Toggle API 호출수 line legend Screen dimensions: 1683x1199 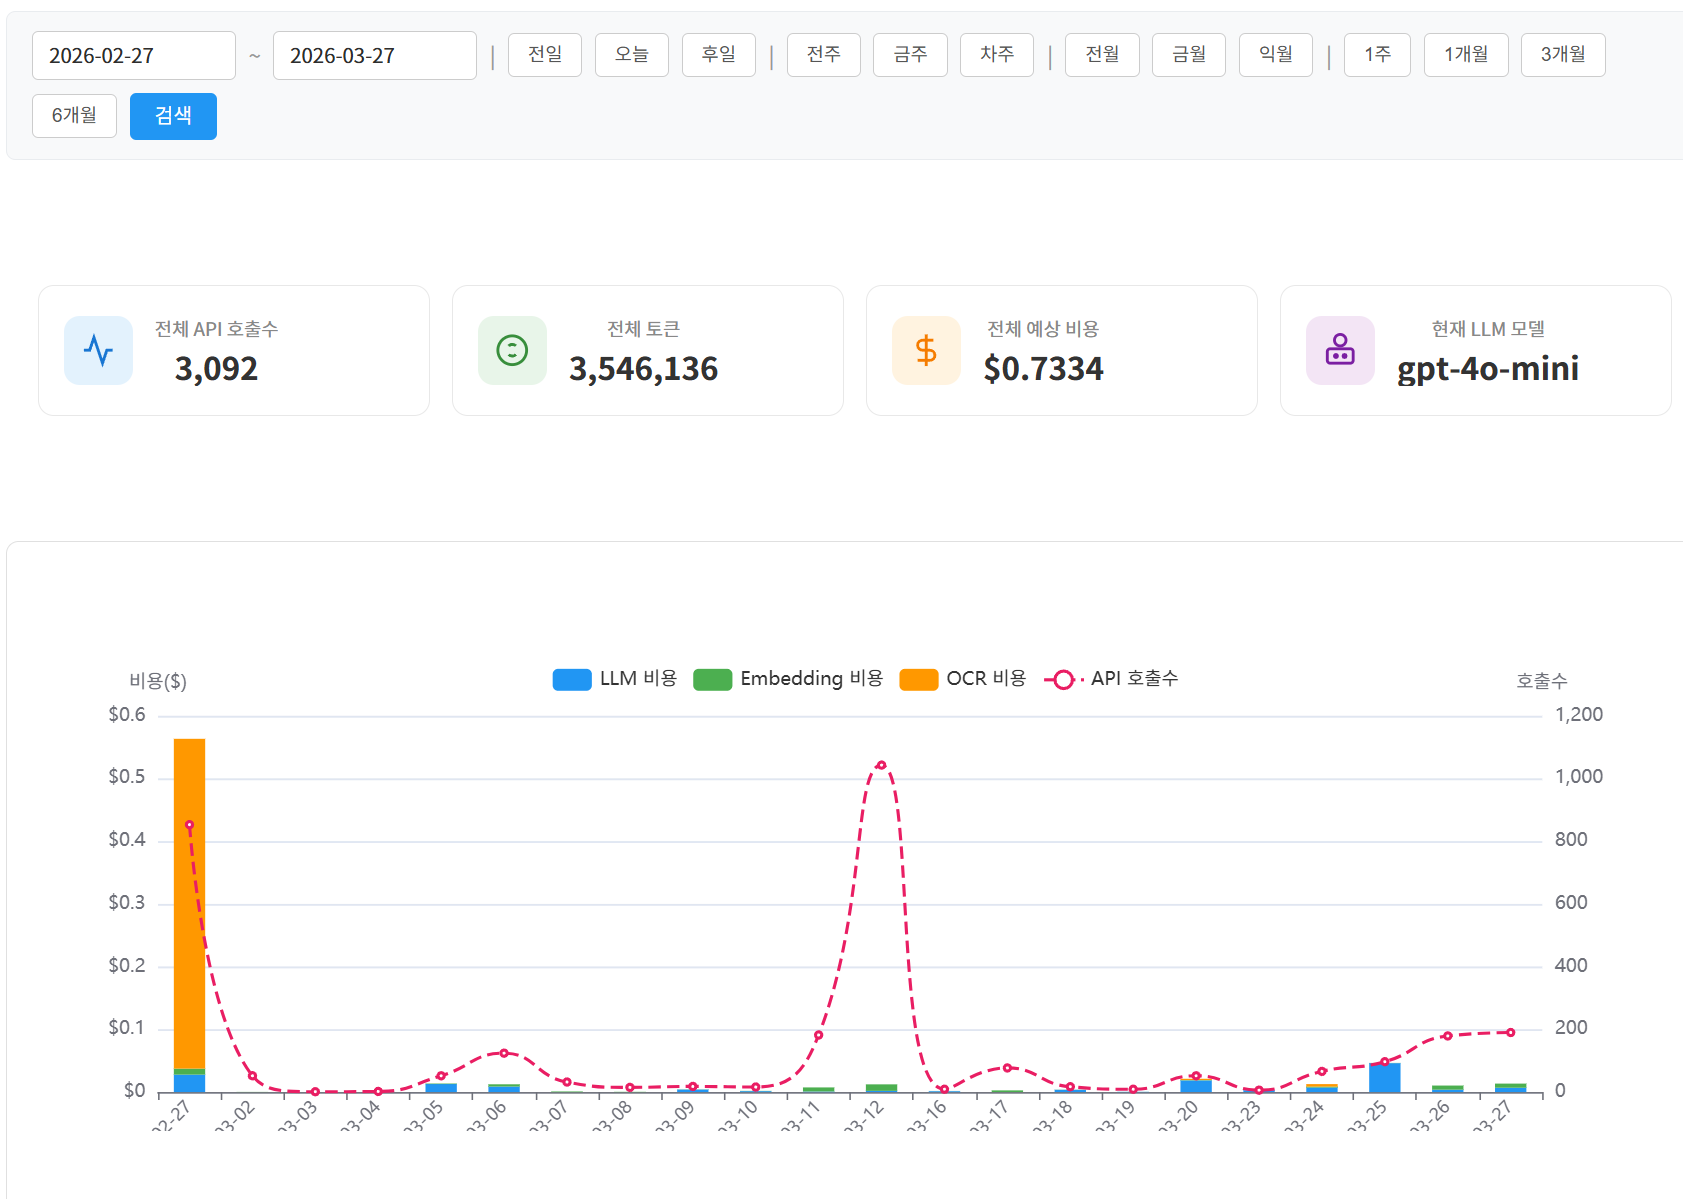[x=1111, y=679]
